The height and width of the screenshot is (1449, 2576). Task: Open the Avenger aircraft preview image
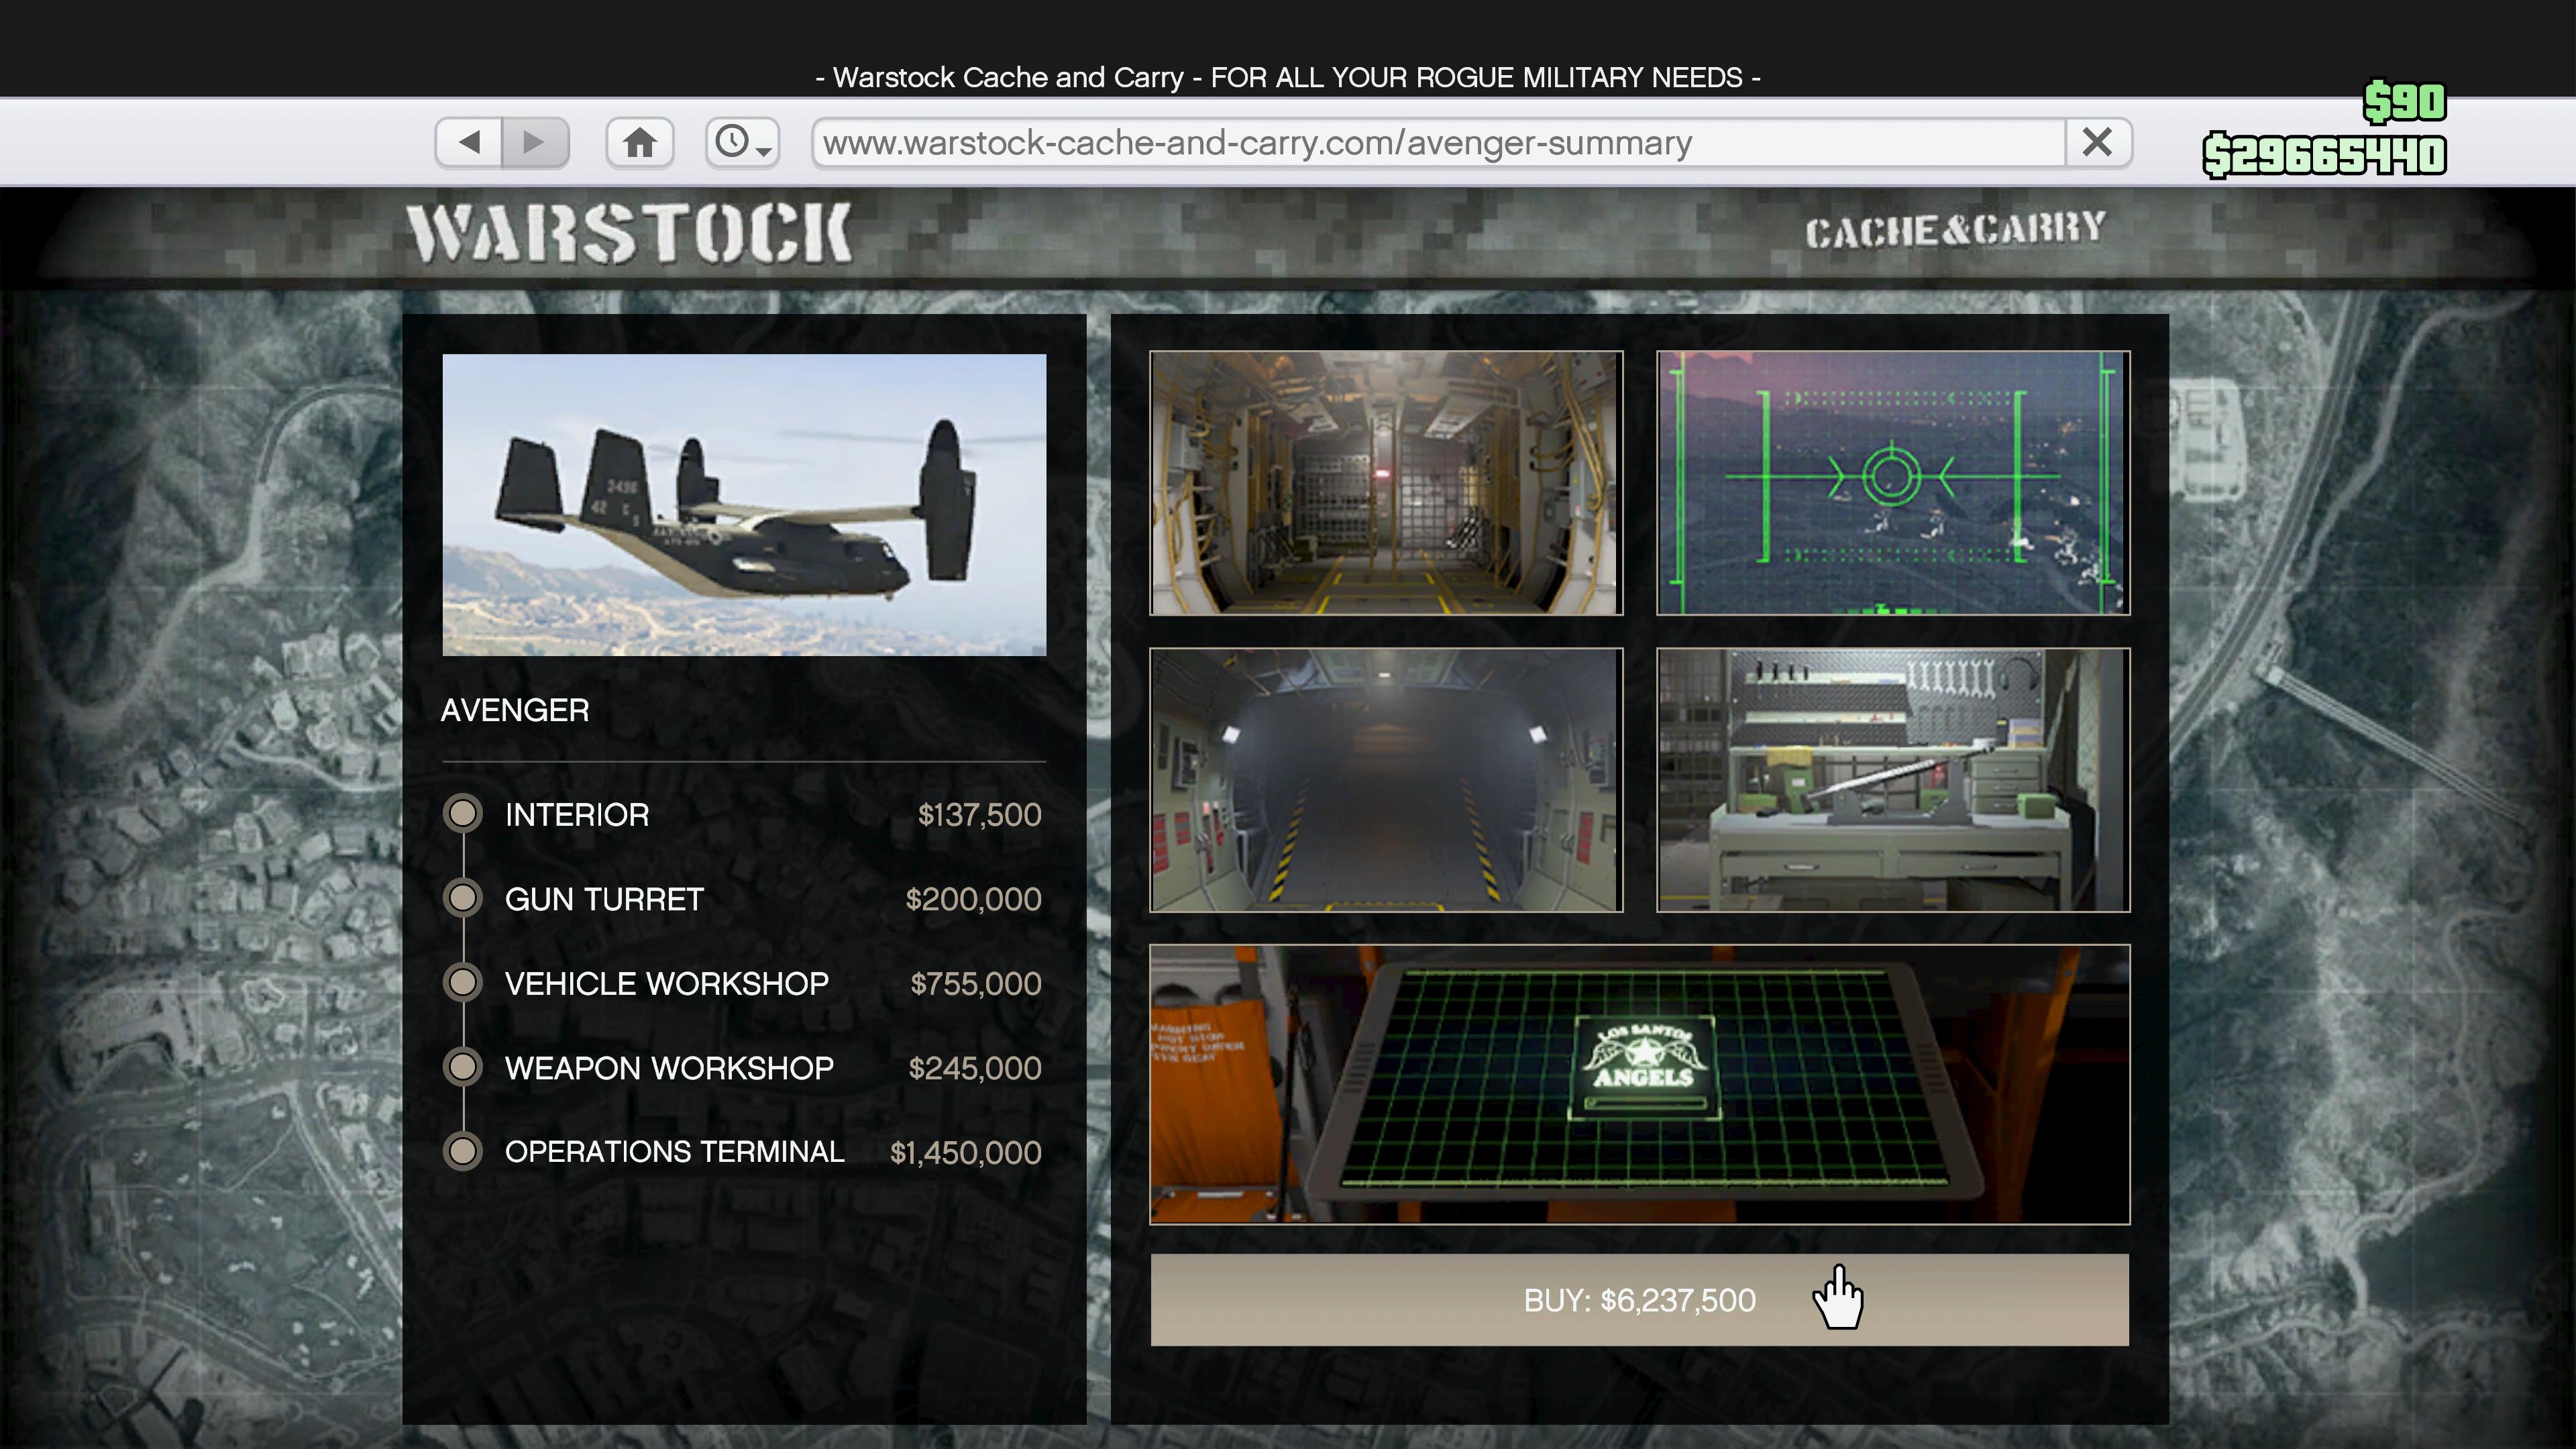[x=744, y=504]
